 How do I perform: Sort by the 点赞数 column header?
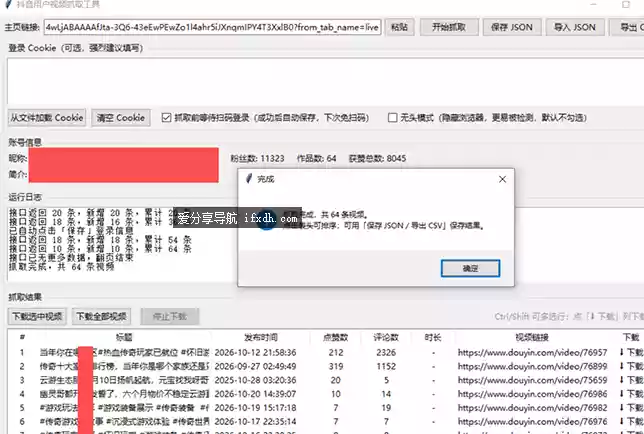point(336,338)
